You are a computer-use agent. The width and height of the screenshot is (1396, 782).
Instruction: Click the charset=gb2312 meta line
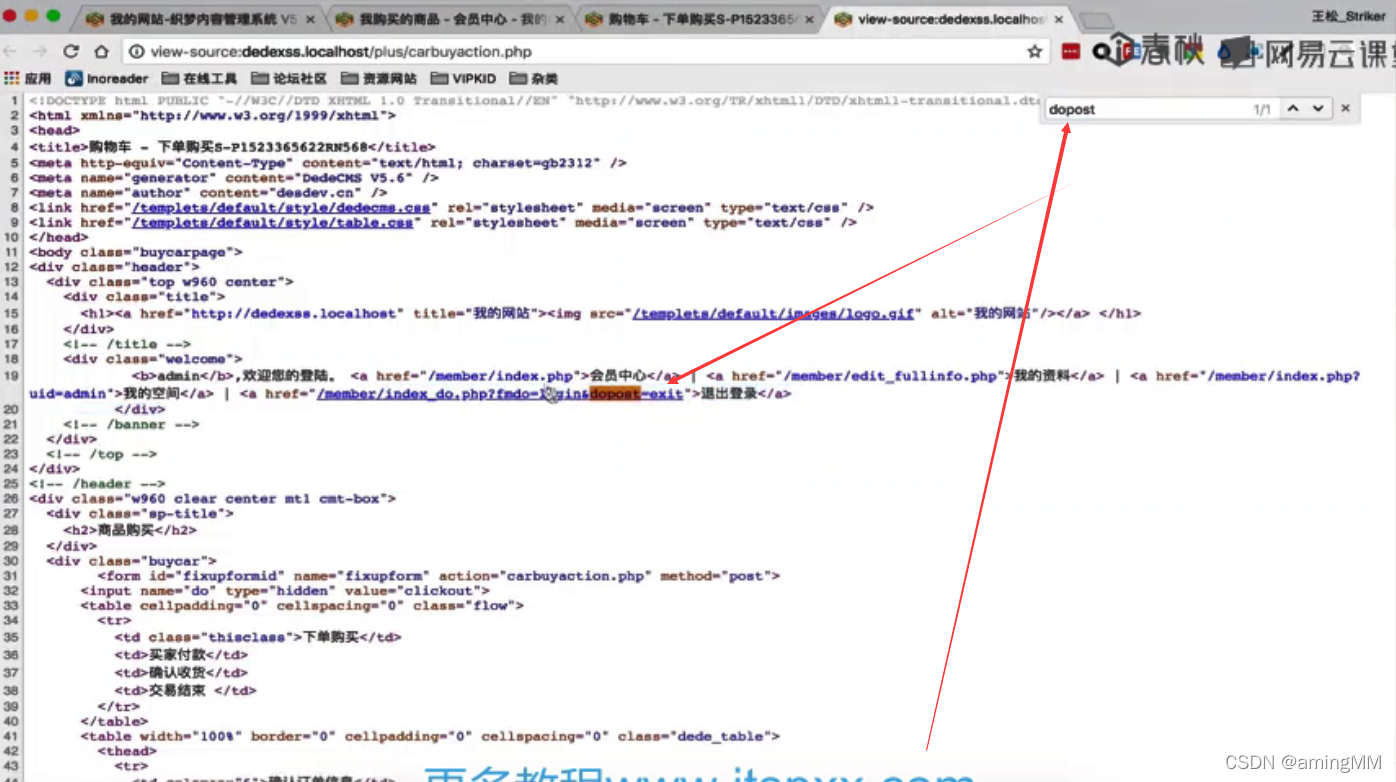point(328,163)
